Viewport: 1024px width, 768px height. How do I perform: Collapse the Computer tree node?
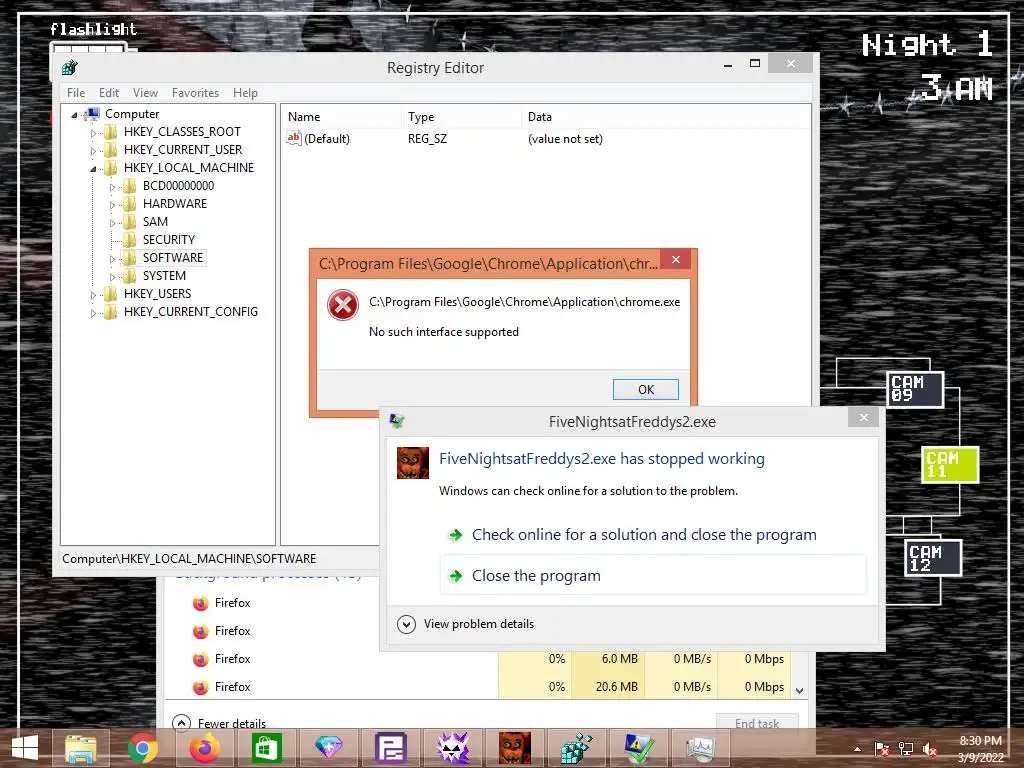(x=74, y=115)
